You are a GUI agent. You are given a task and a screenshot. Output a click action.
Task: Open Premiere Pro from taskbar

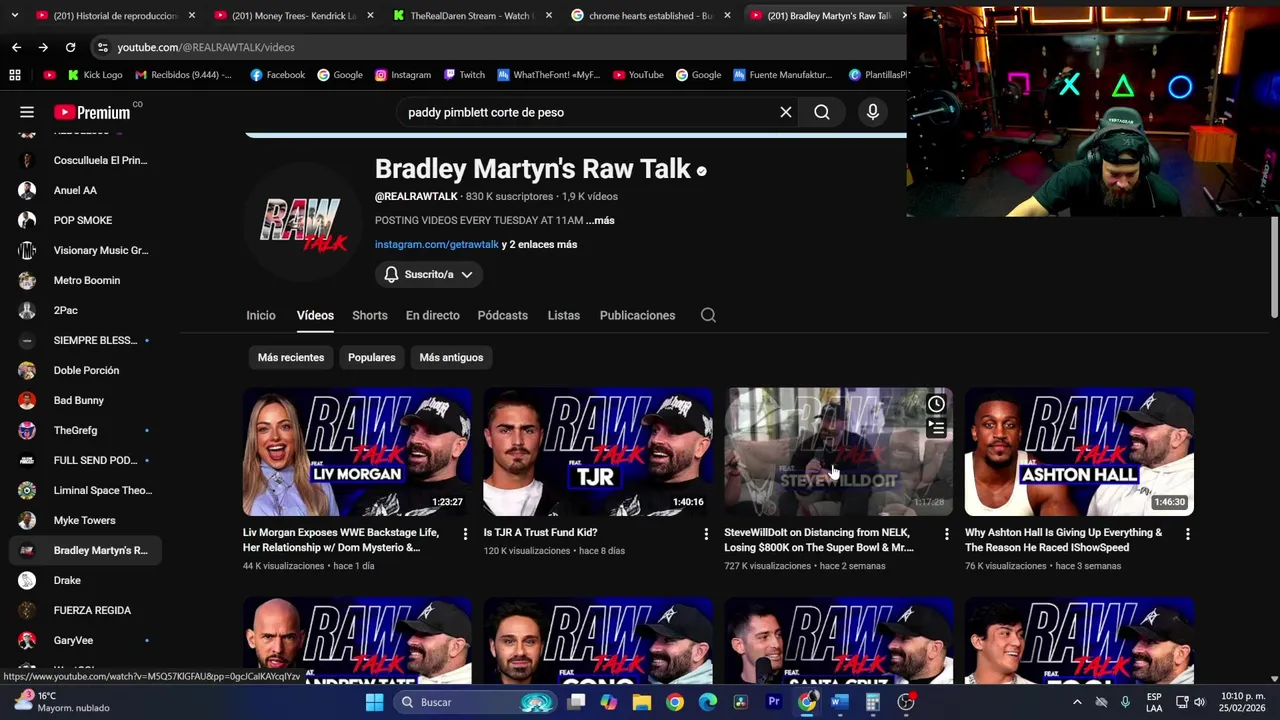tap(774, 702)
